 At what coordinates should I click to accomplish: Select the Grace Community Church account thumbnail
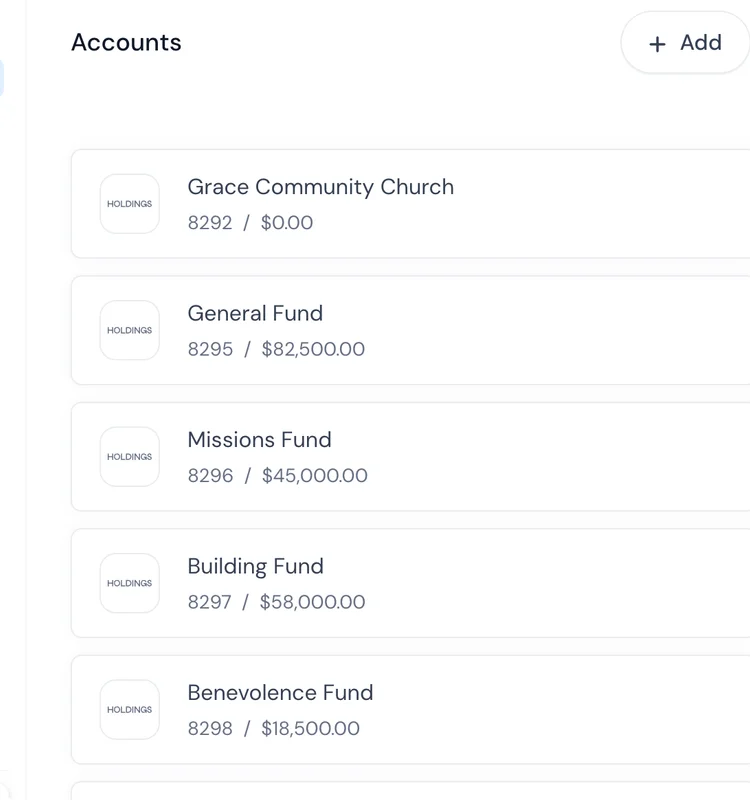coord(129,203)
